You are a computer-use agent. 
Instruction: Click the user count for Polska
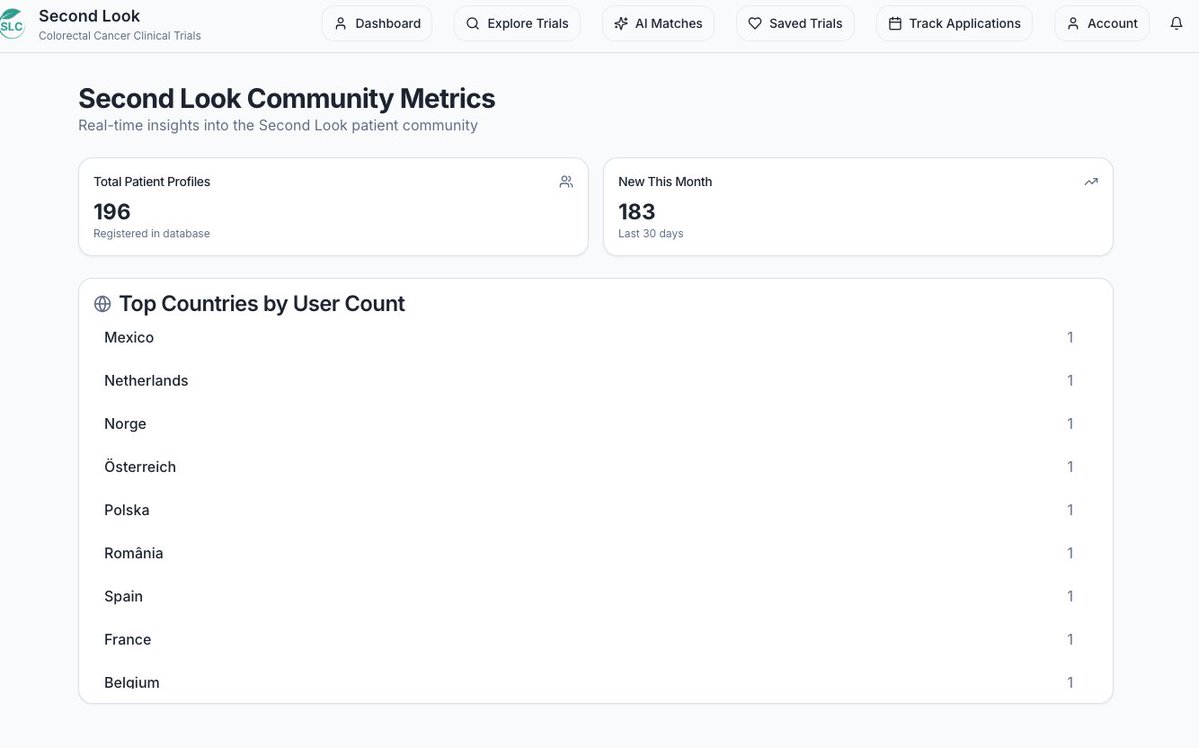pos(1071,510)
